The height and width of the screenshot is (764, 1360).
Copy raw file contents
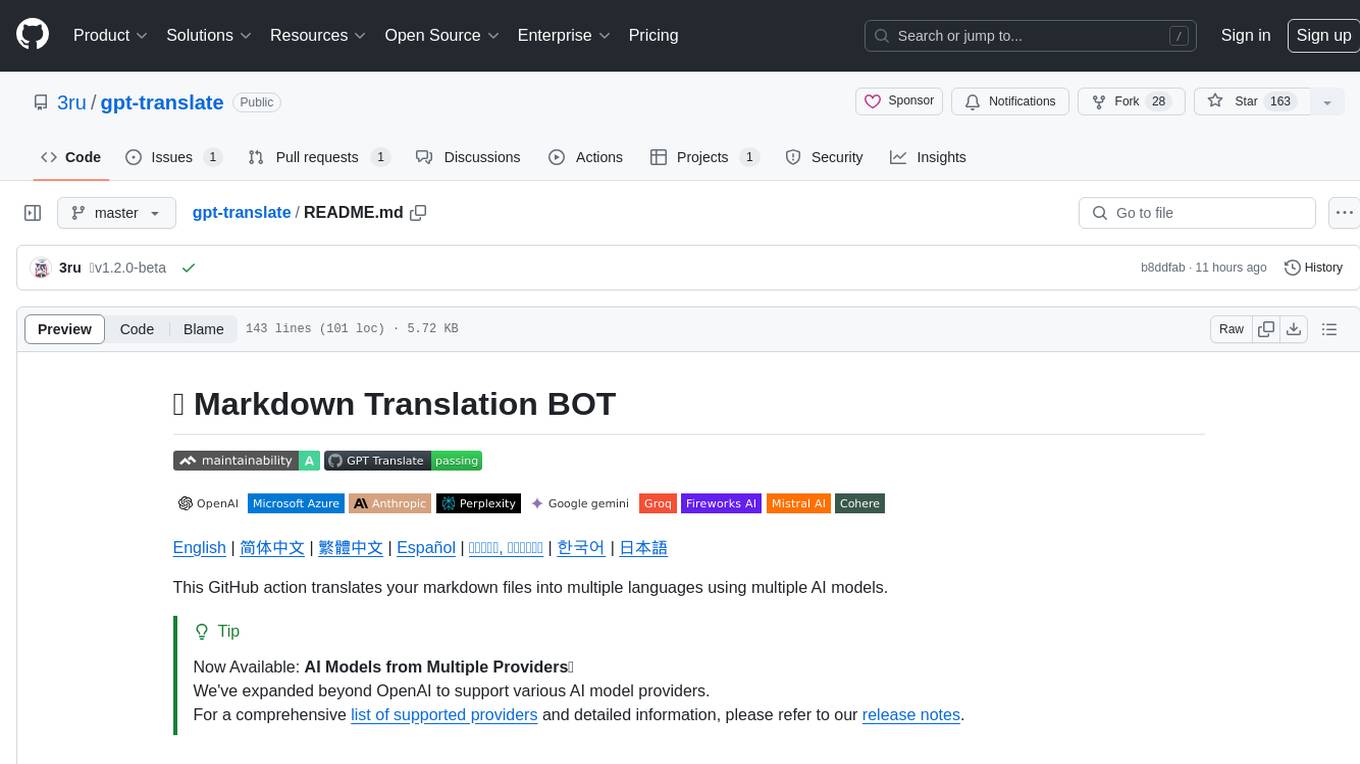(x=1266, y=329)
